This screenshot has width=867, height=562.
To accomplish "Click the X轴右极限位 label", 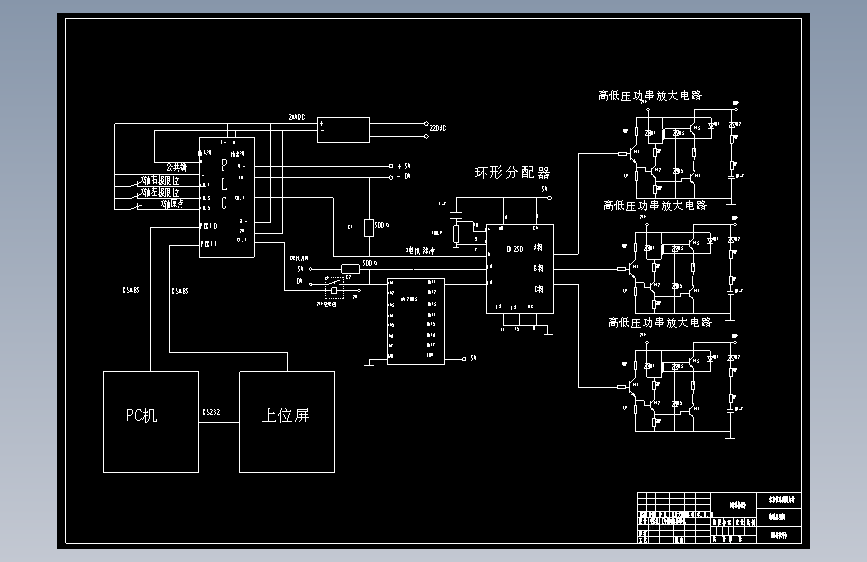I will [160, 180].
